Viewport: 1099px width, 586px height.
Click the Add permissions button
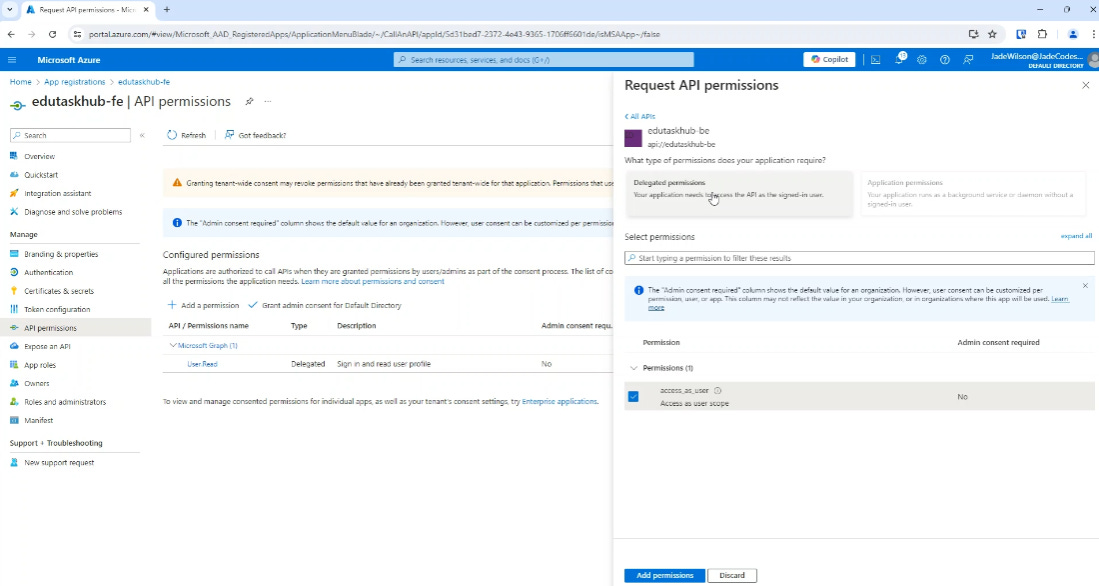(x=664, y=575)
